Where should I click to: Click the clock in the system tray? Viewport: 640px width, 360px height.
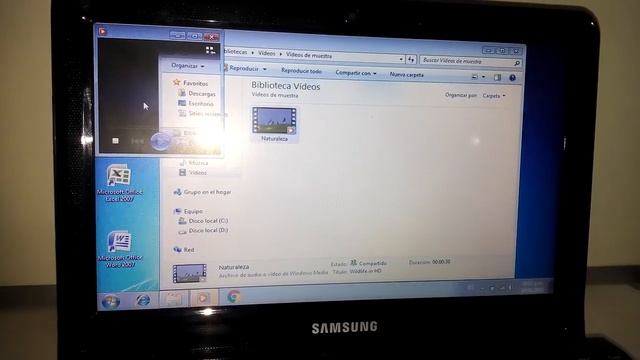pyautogui.click(x=533, y=286)
